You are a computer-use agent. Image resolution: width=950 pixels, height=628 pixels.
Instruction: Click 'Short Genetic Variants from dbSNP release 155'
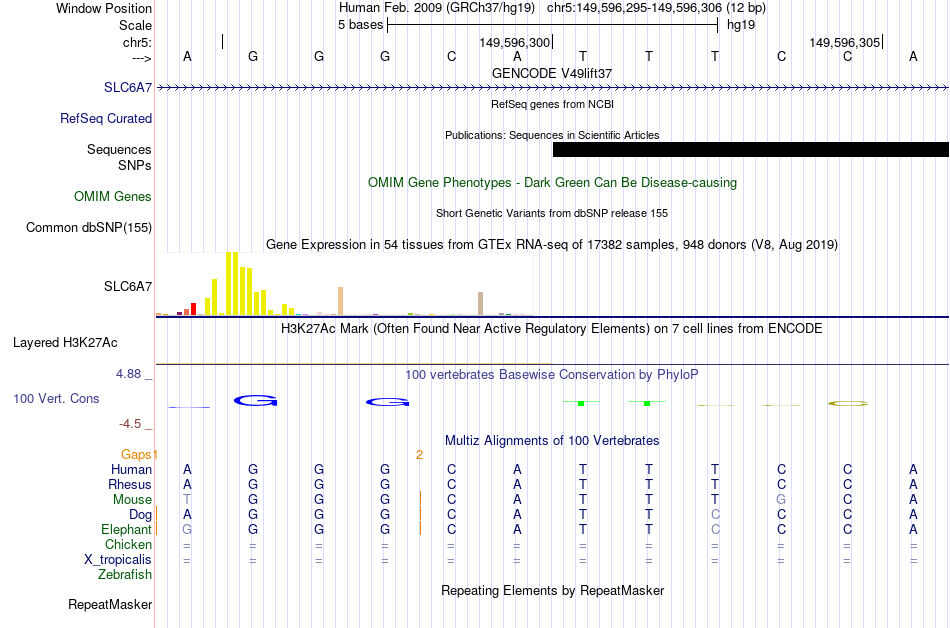click(552, 213)
